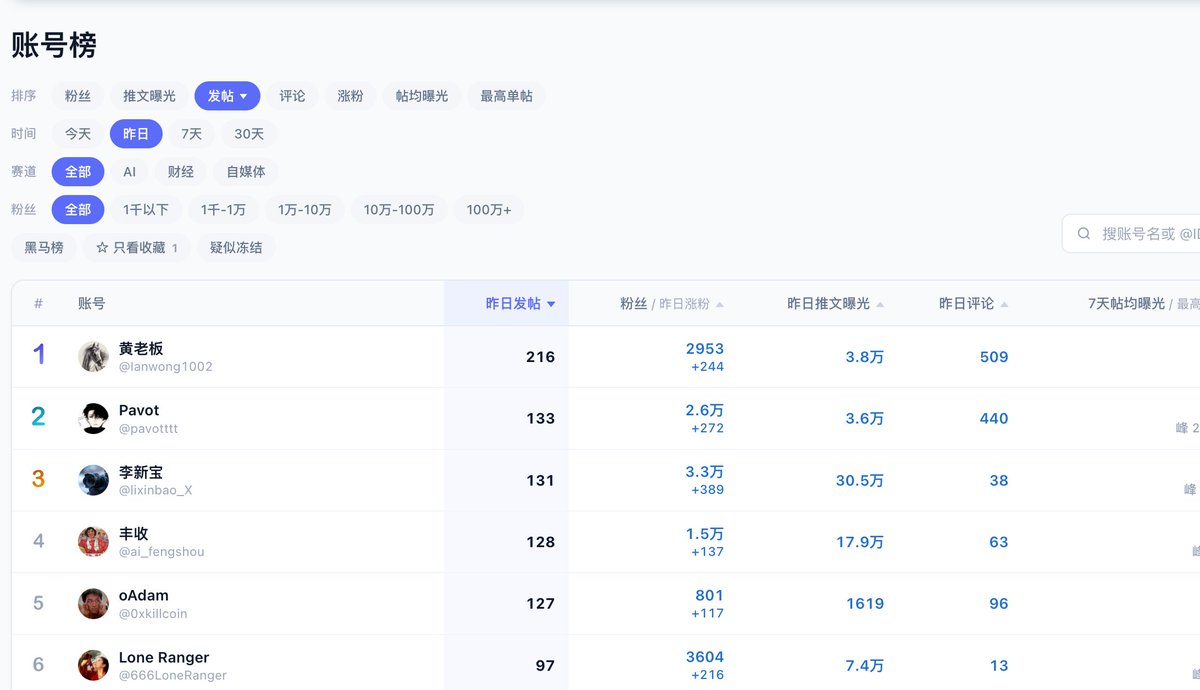Screen dimensions: 1200x690
Task: Click 李新宝 comment count 38
Action: [999, 481]
